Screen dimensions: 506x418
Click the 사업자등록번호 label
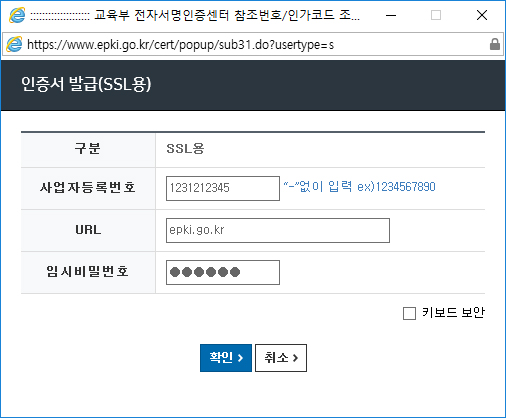pyautogui.click(x=88, y=187)
